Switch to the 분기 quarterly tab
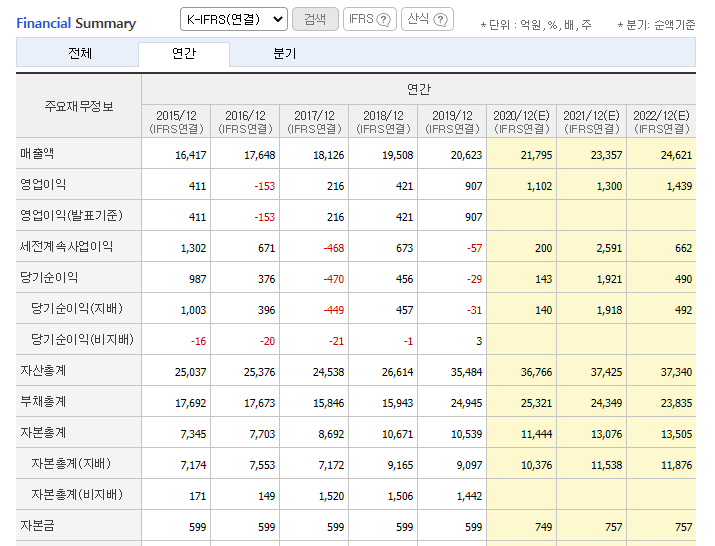The width and height of the screenshot is (715, 546). [x=285, y=53]
